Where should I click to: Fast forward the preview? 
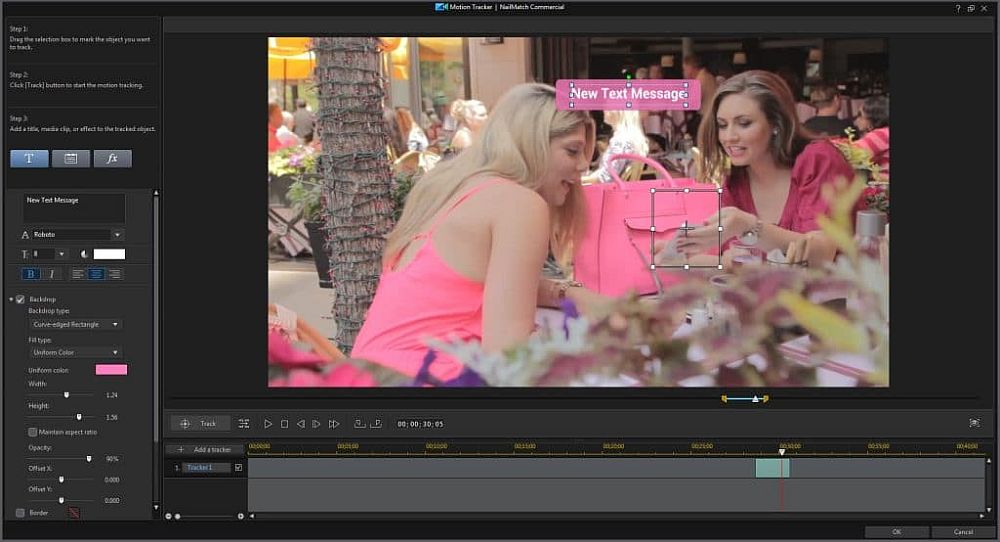(x=334, y=424)
